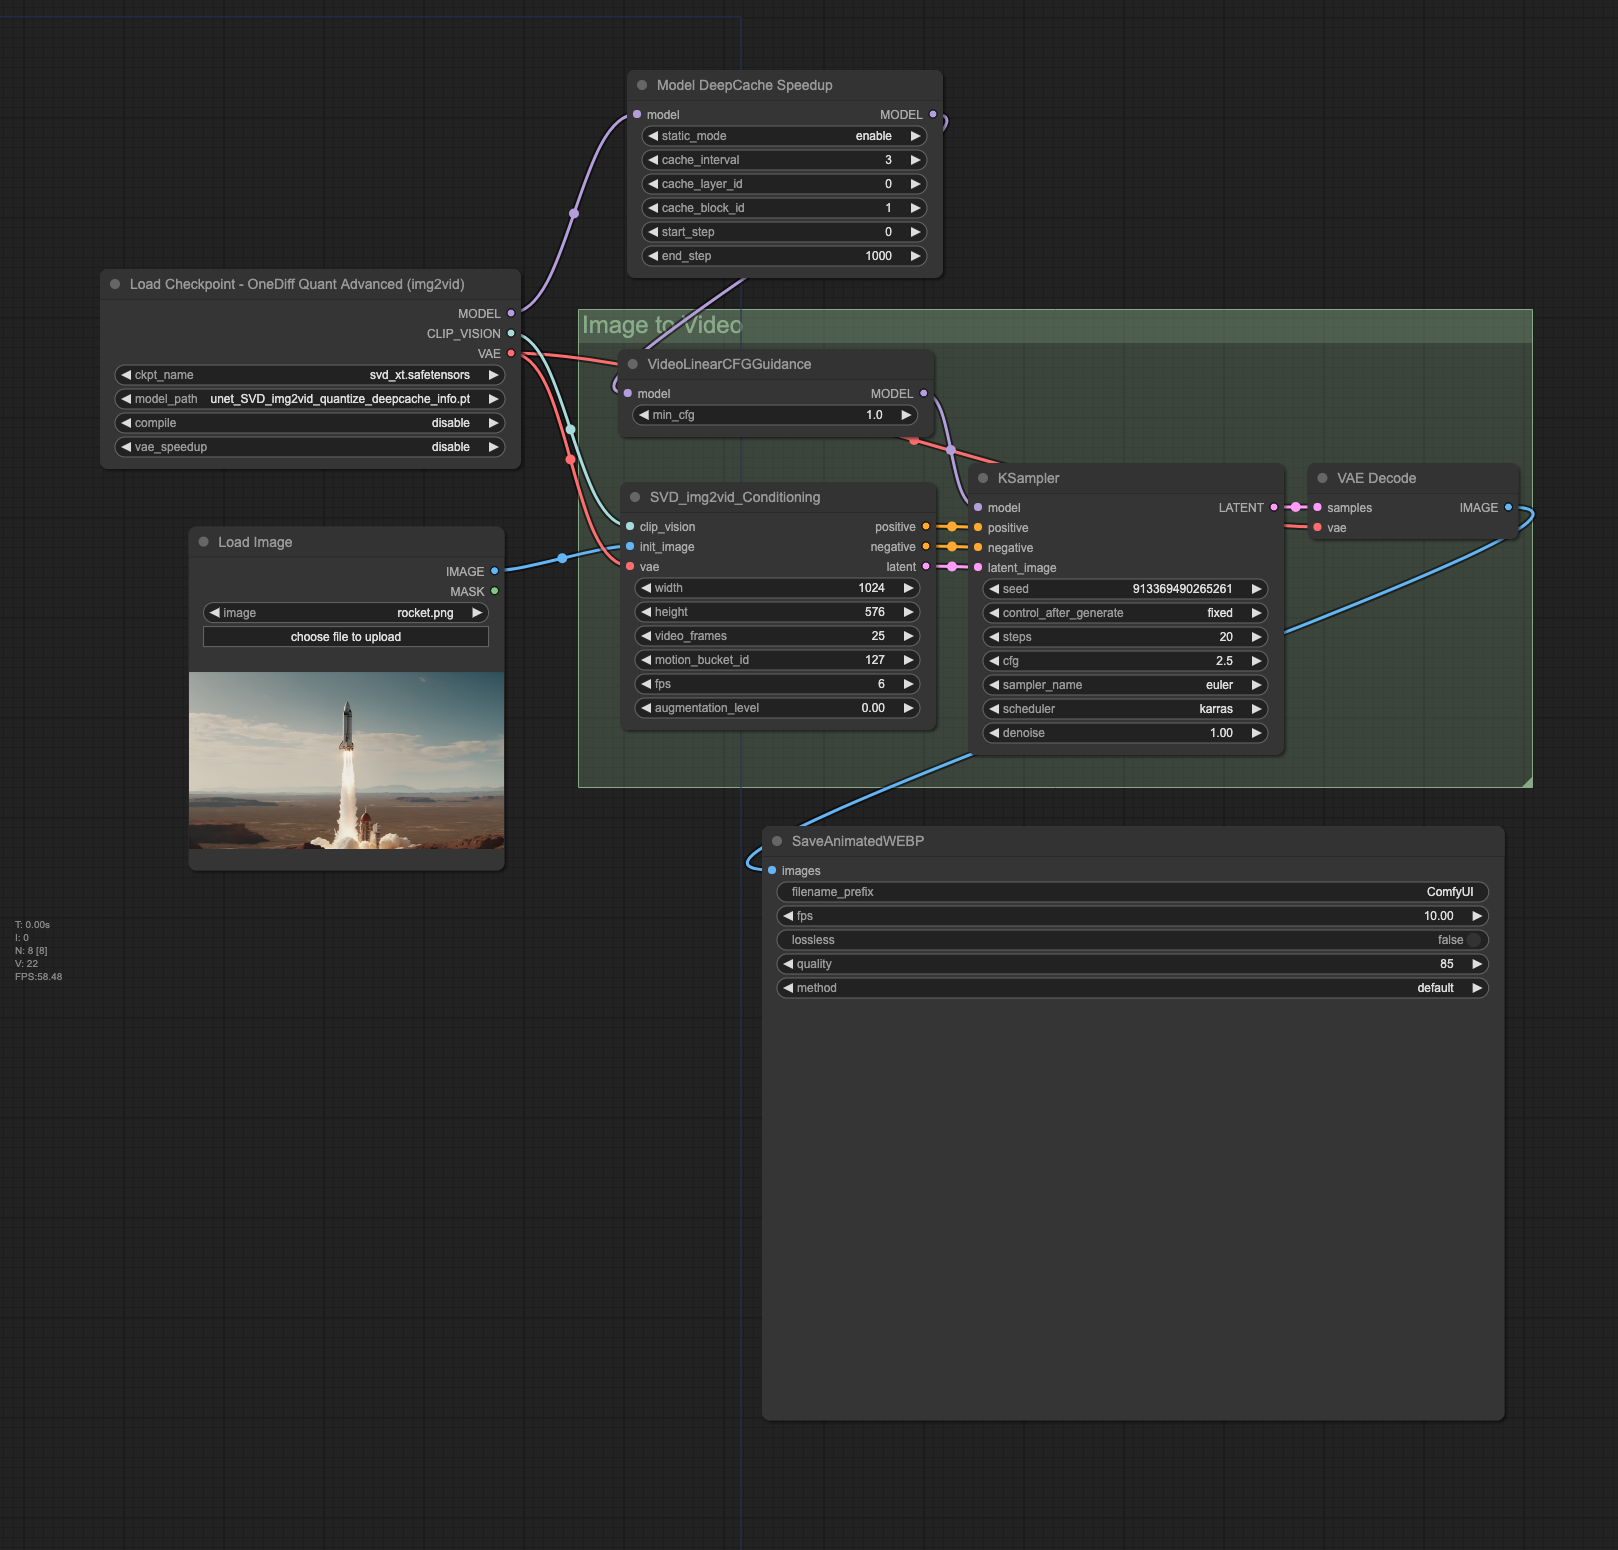
Task: Click the VAE Decode IMAGE output port
Action: point(1508,508)
